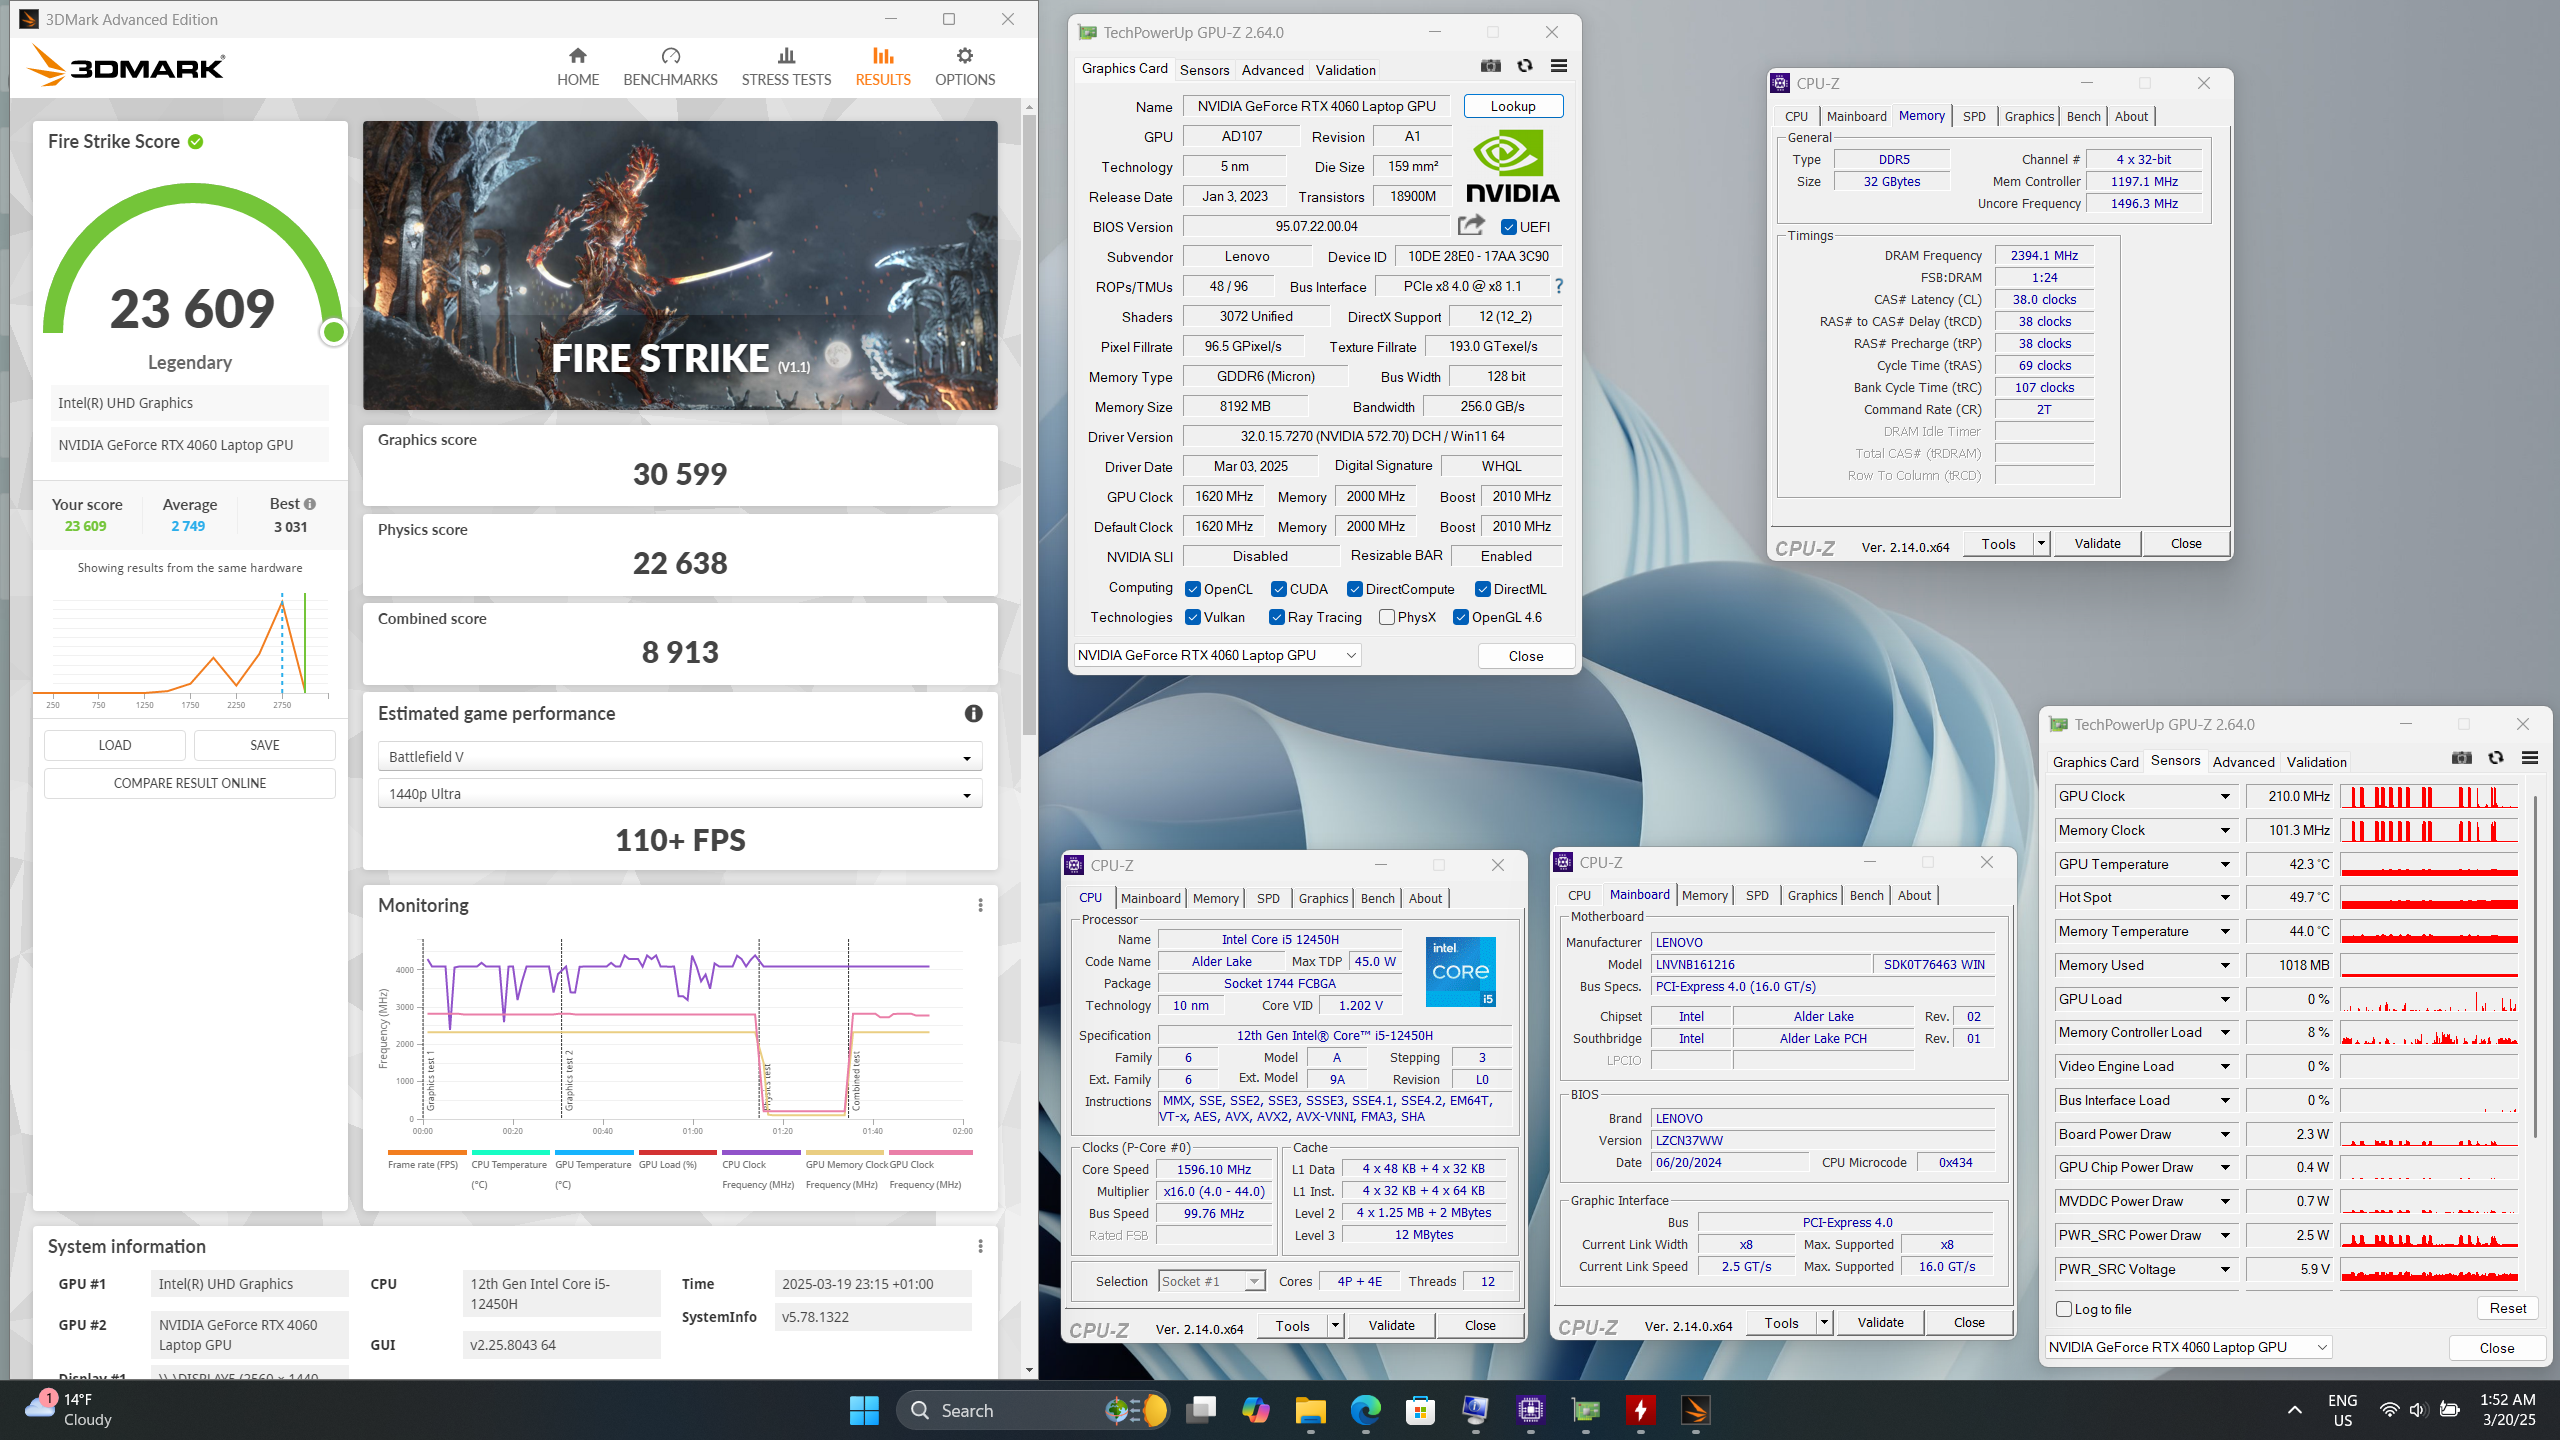Toggle DirectML checkbox in GPU-Z
Image resolution: width=2560 pixels, height=1440 pixels.
tap(1482, 589)
